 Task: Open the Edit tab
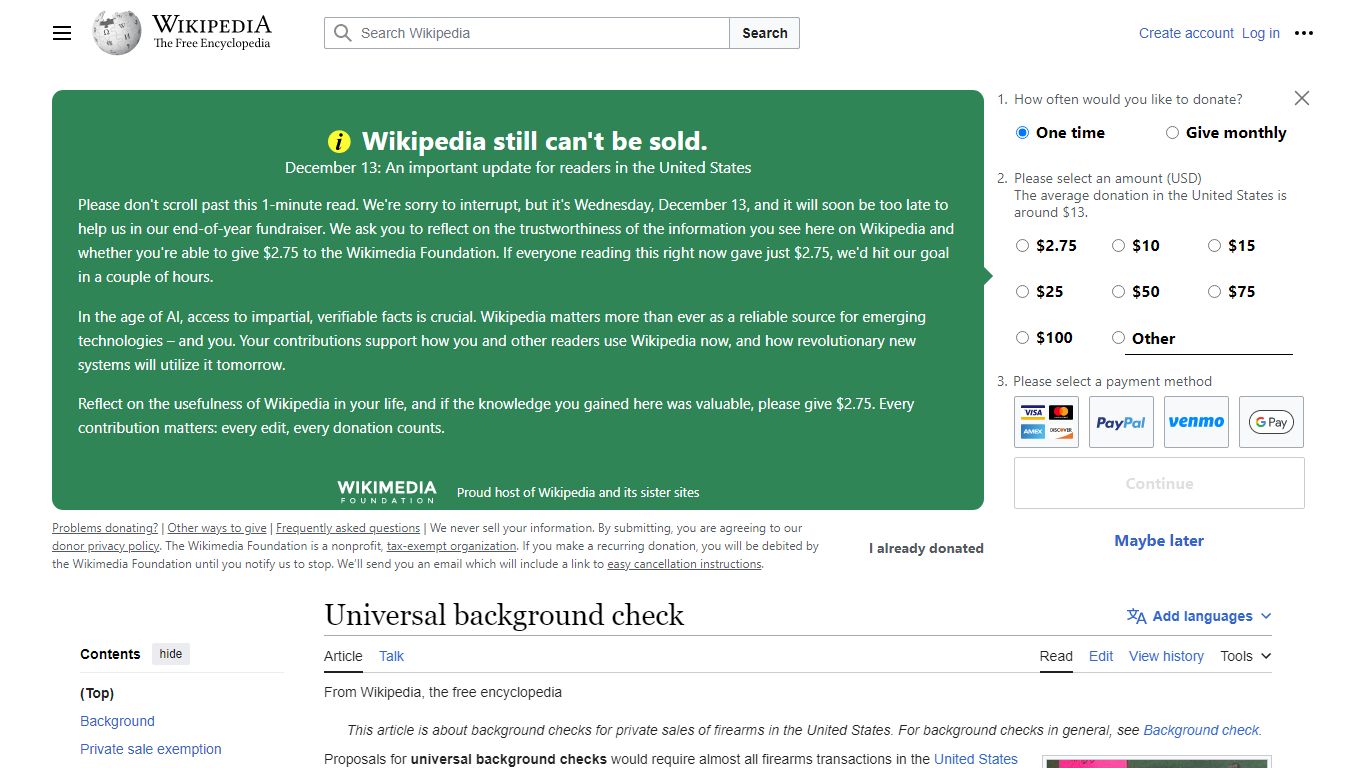1101,656
